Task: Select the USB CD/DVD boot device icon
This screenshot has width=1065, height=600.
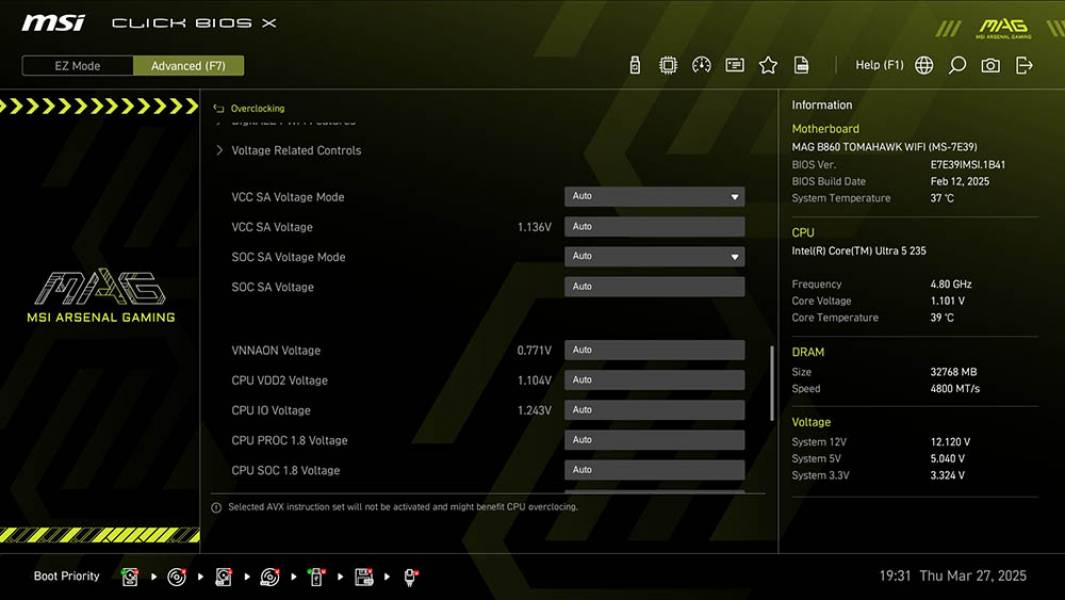Action: pyautogui.click(x=270, y=577)
